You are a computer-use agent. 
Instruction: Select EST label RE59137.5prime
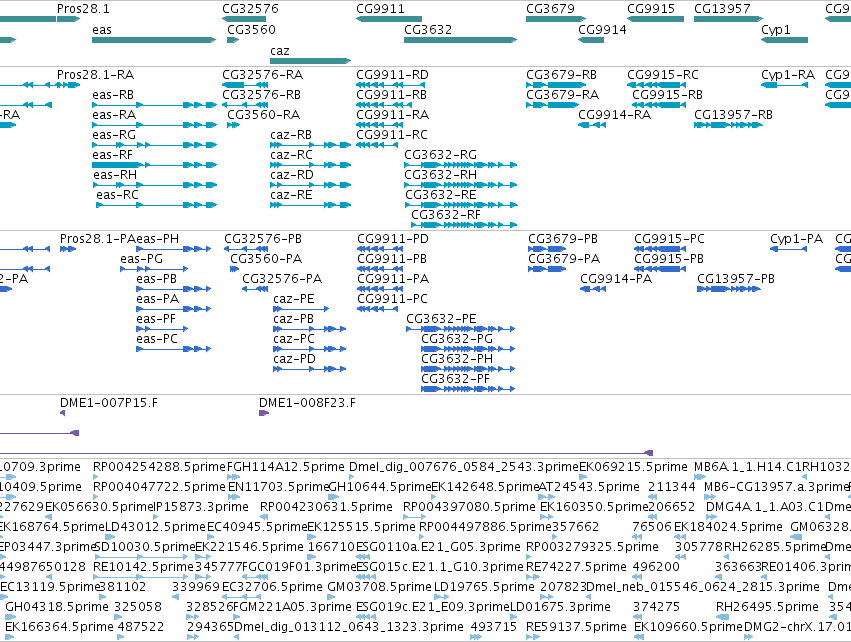pos(576,627)
